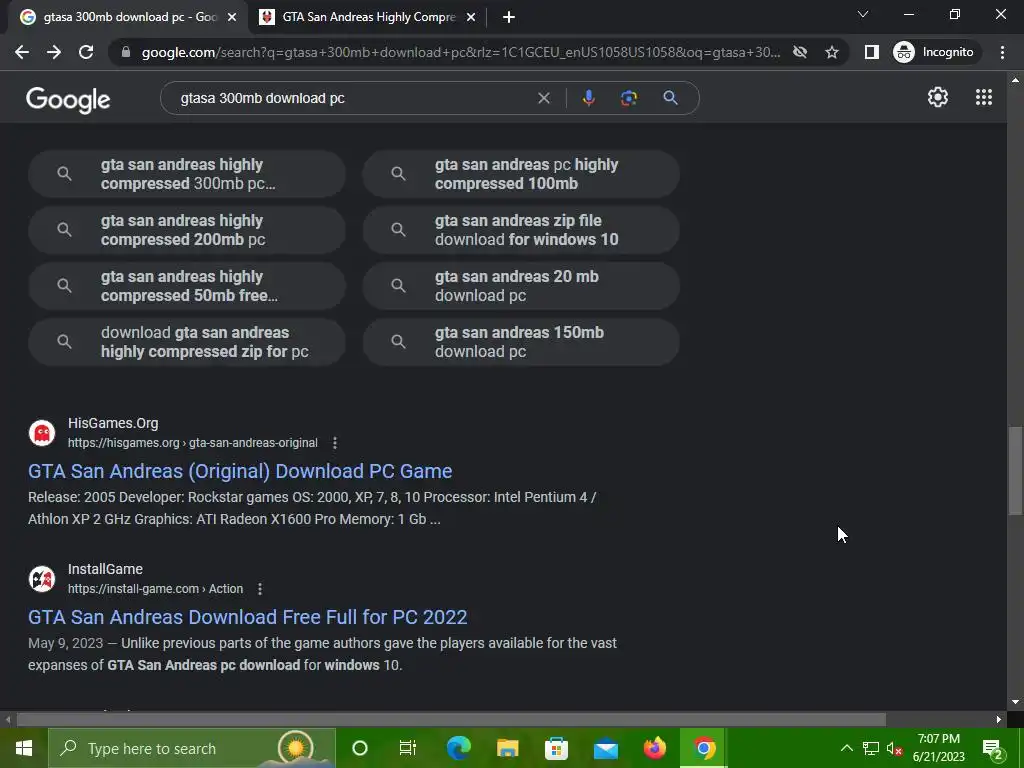Select suggestion download gta san andreas highly compressed zip
Viewport: 1024px width, 768px height.
[187, 342]
